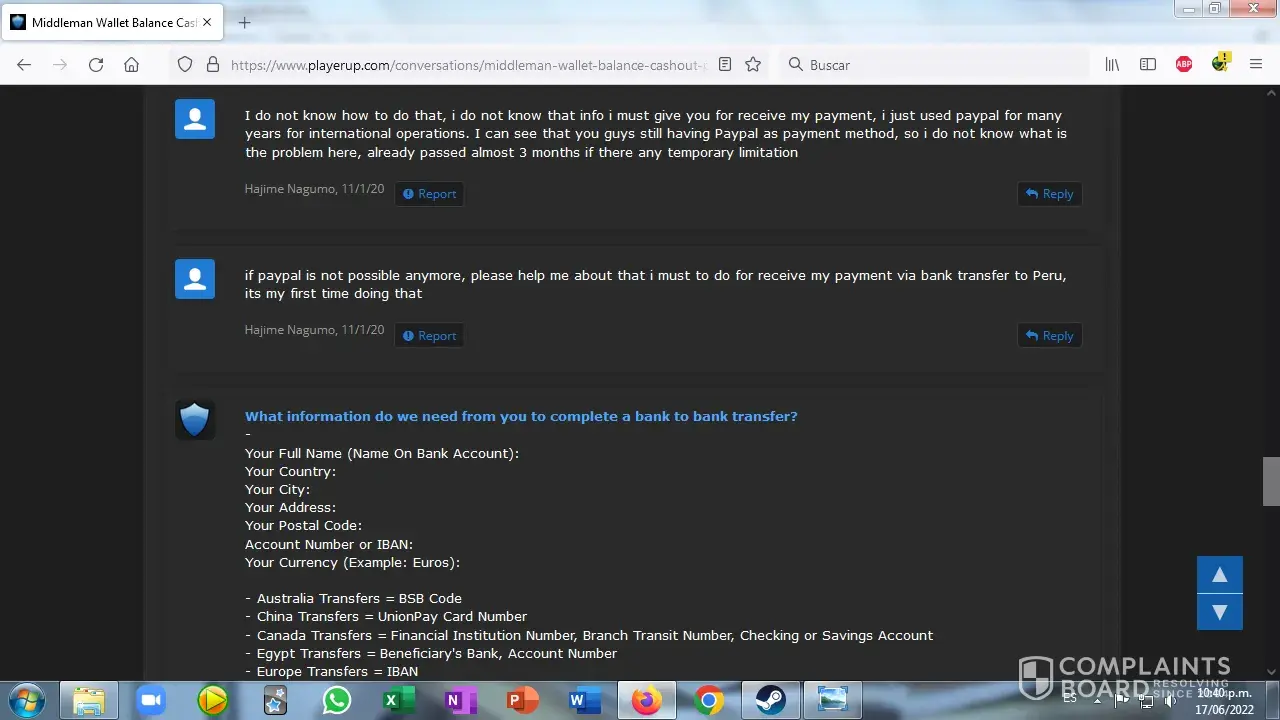Jump to page bottom with down arrow
The image size is (1280, 720).
pyautogui.click(x=1220, y=612)
